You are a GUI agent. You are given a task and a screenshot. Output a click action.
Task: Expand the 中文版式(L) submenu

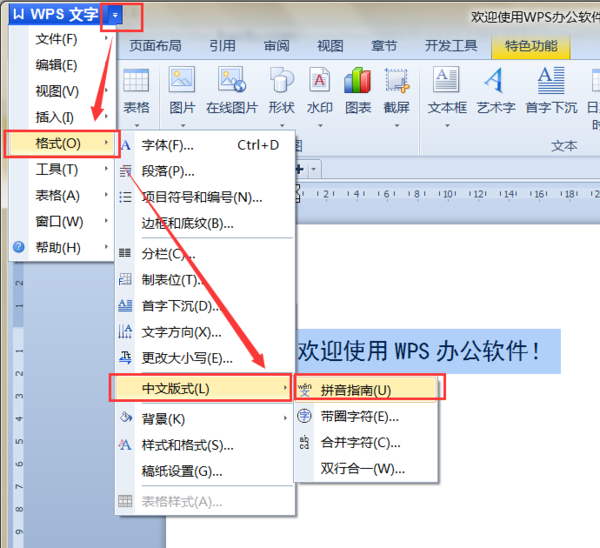click(x=203, y=389)
